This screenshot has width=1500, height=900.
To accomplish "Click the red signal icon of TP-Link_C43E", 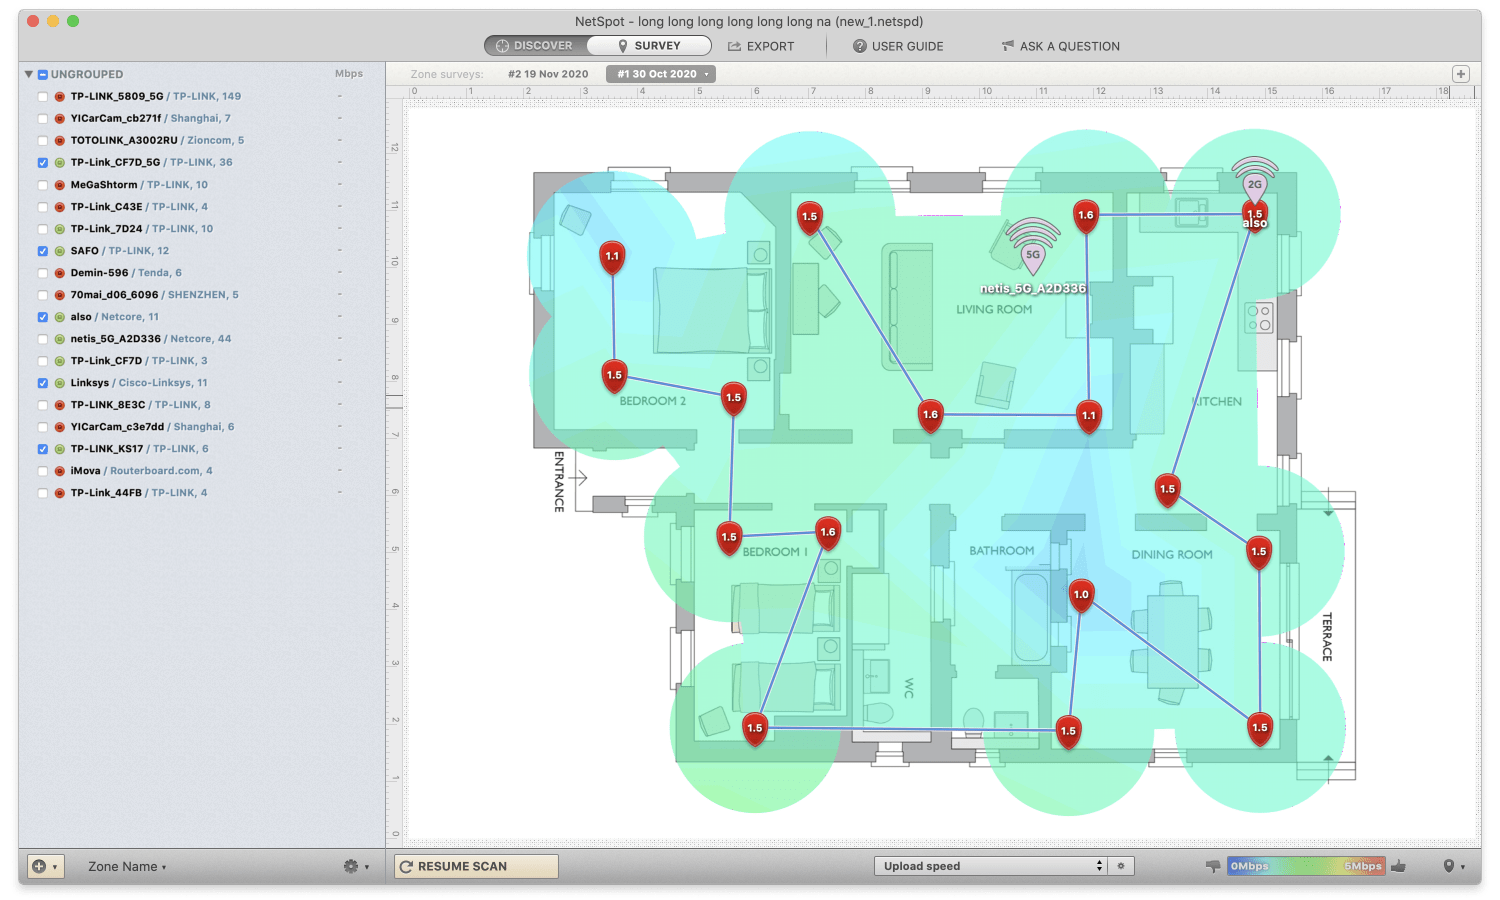I will point(60,207).
